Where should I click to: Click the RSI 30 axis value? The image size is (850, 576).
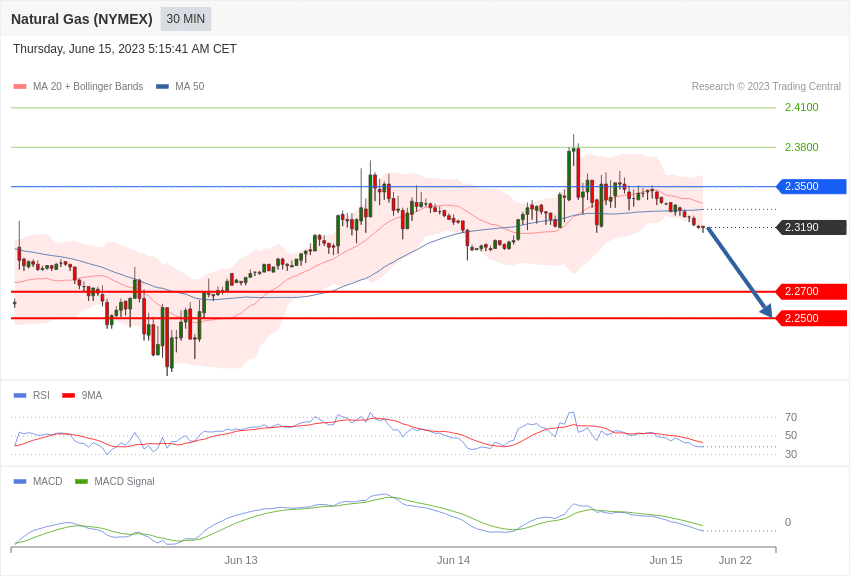(x=791, y=454)
